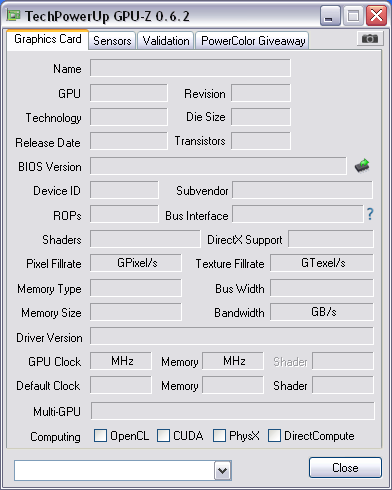Click the Memory Size field
The height and width of the screenshot is (490, 392).
[x=136, y=312]
